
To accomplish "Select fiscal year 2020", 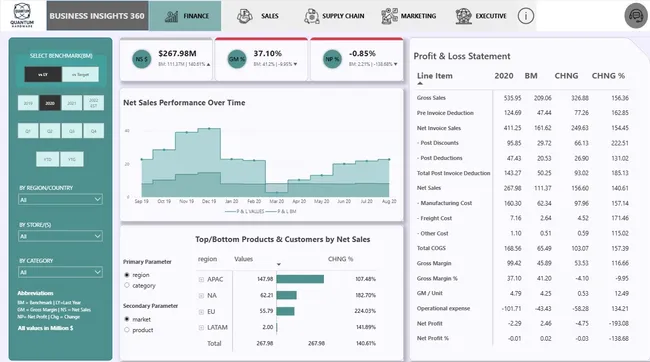I will pyautogui.click(x=50, y=103).
